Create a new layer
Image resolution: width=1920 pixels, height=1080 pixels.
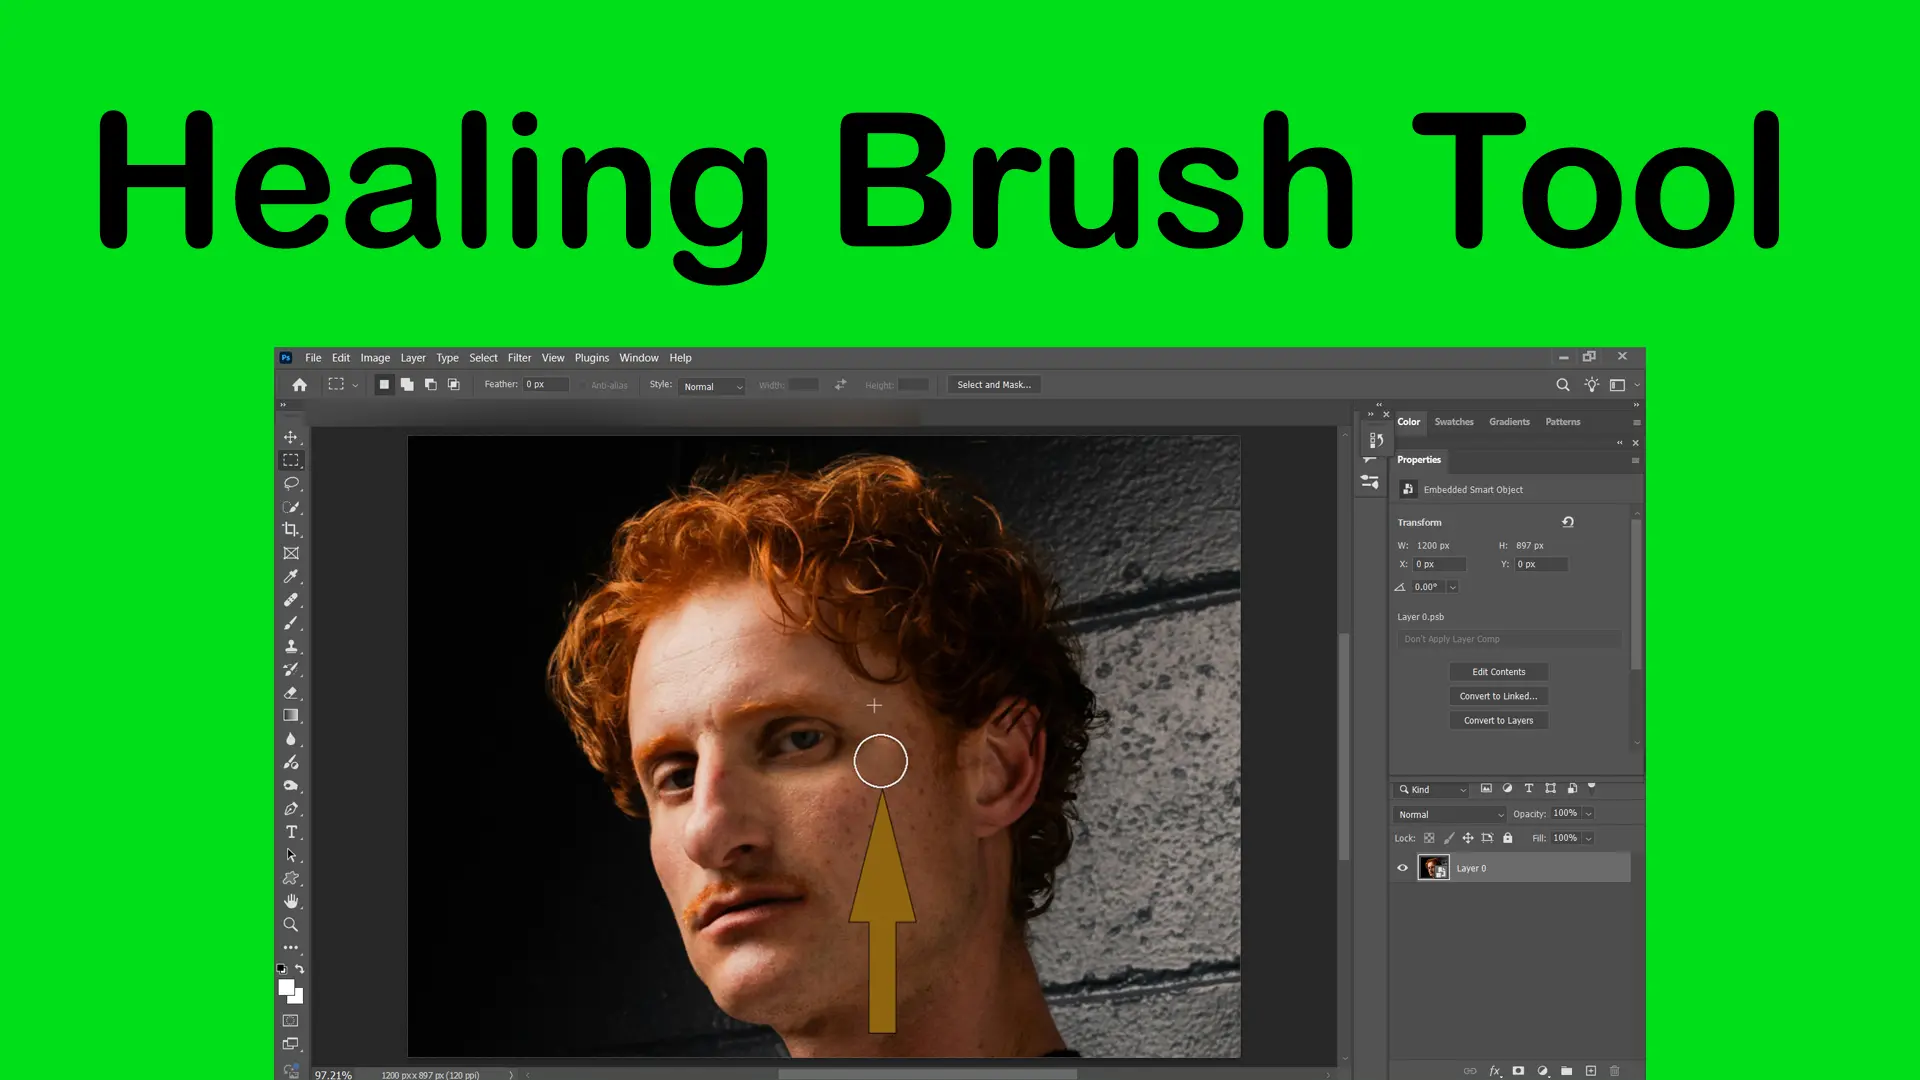point(1590,1071)
